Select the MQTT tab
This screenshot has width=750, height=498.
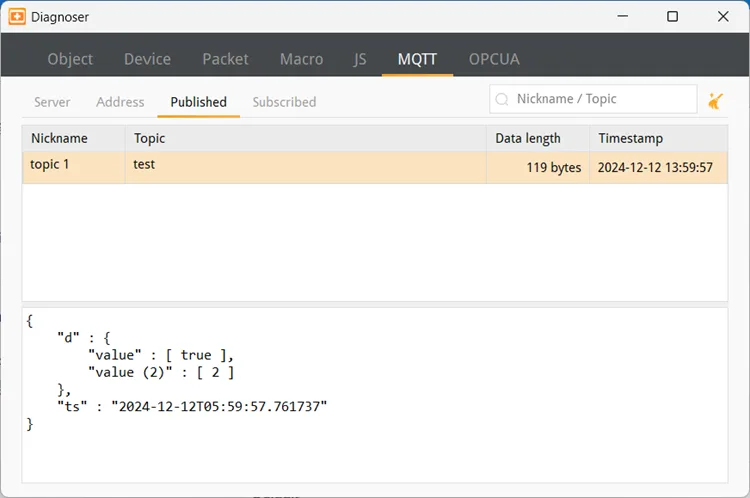coord(417,59)
